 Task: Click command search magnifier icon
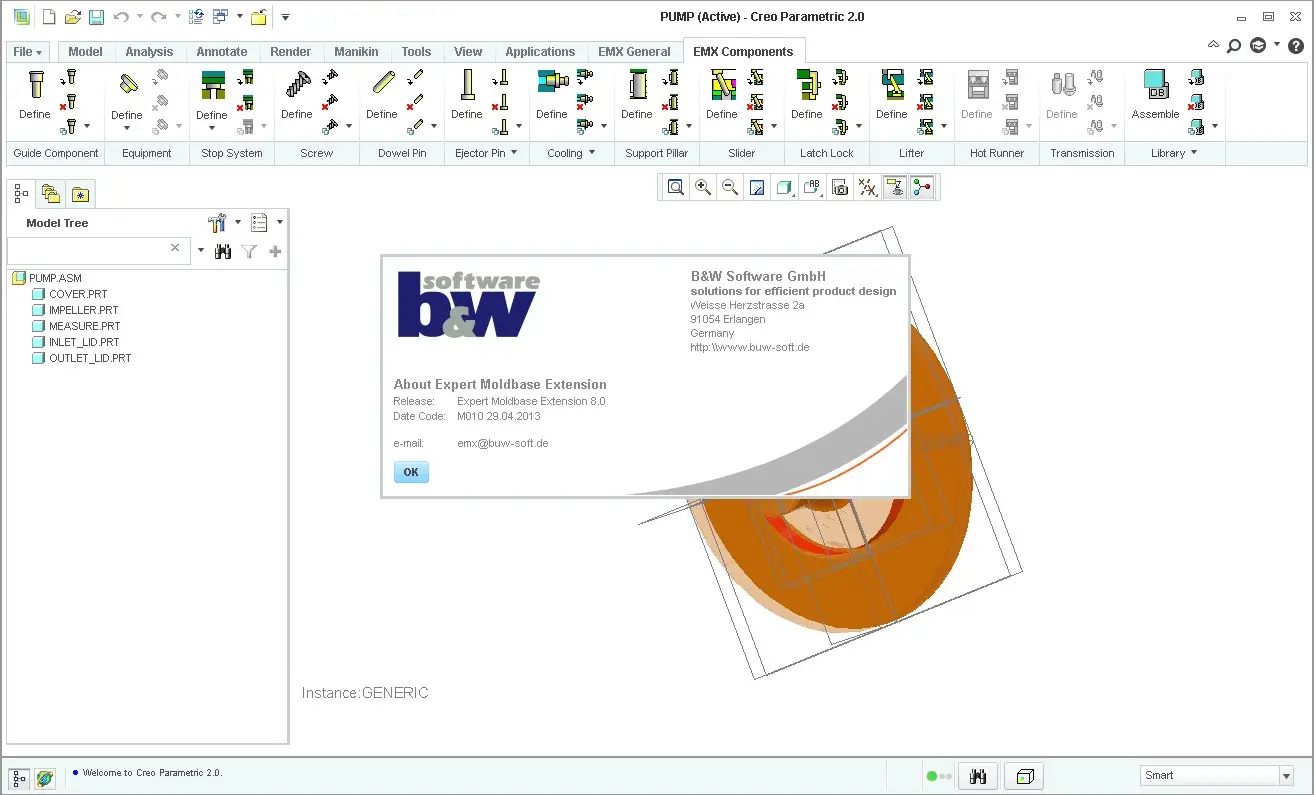point(1234,45)
